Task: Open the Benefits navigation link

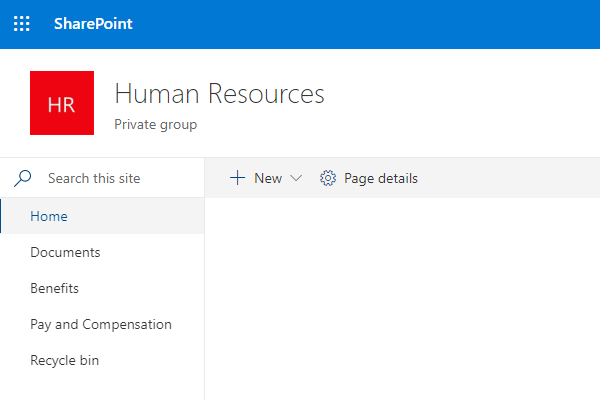Action: point(54,288)
